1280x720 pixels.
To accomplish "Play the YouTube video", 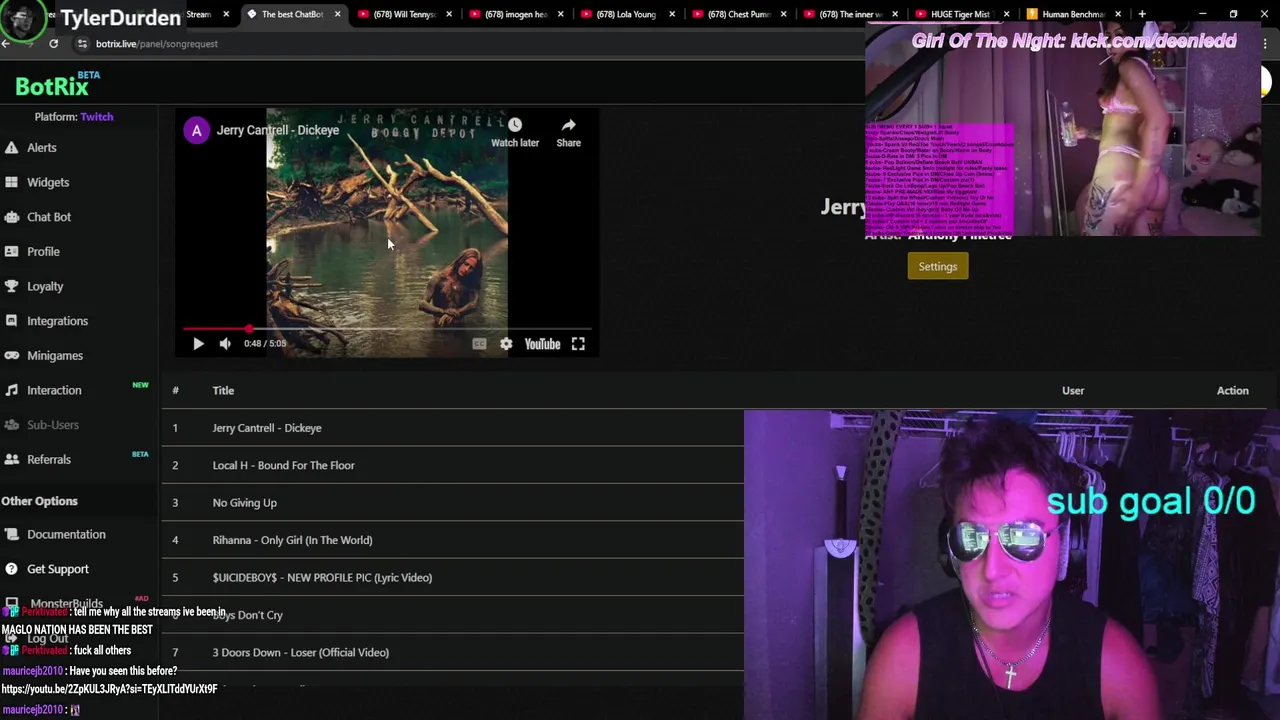I will point(198,344).
